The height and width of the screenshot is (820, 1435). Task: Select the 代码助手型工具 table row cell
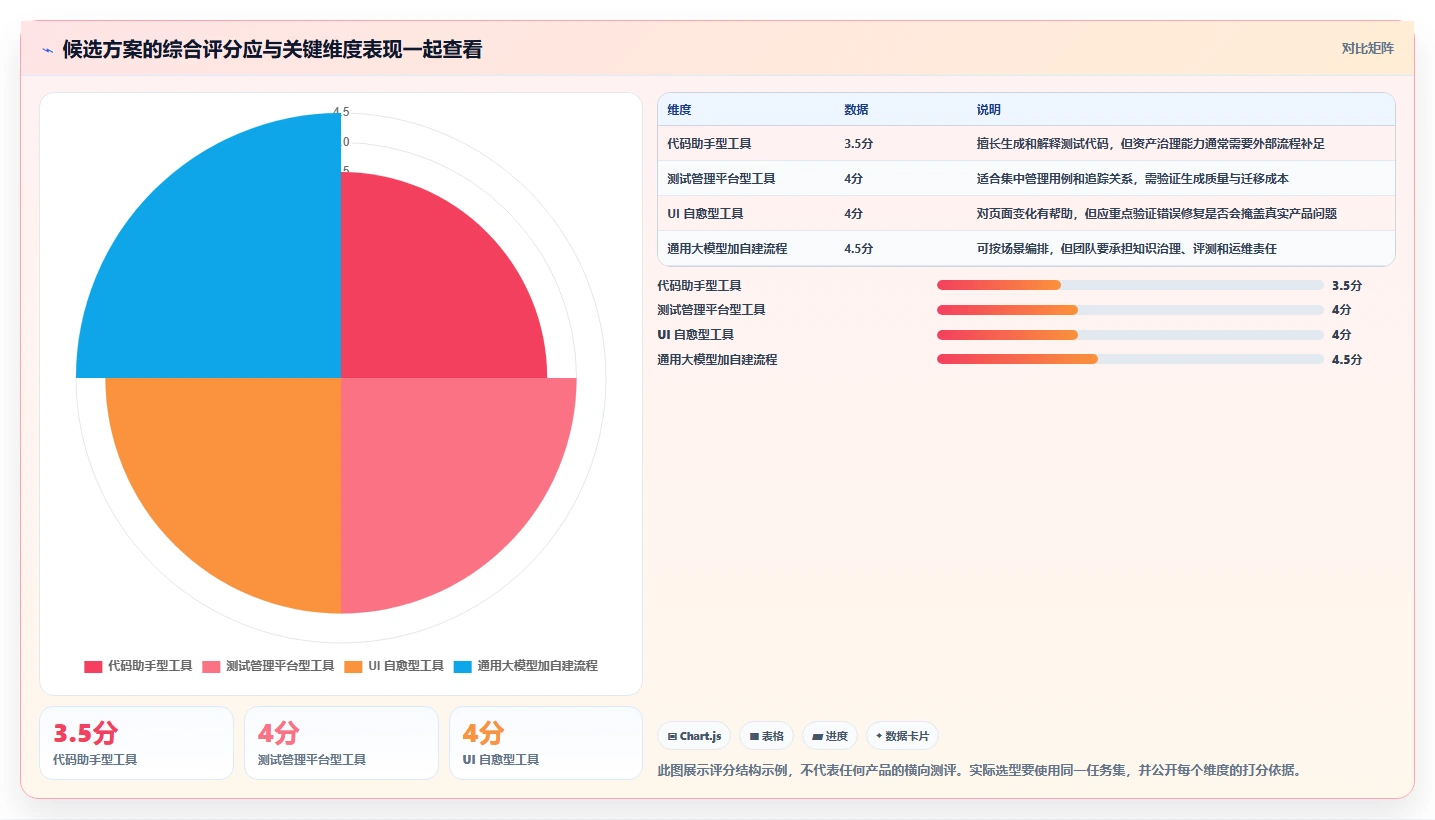[x=709, y=144]
